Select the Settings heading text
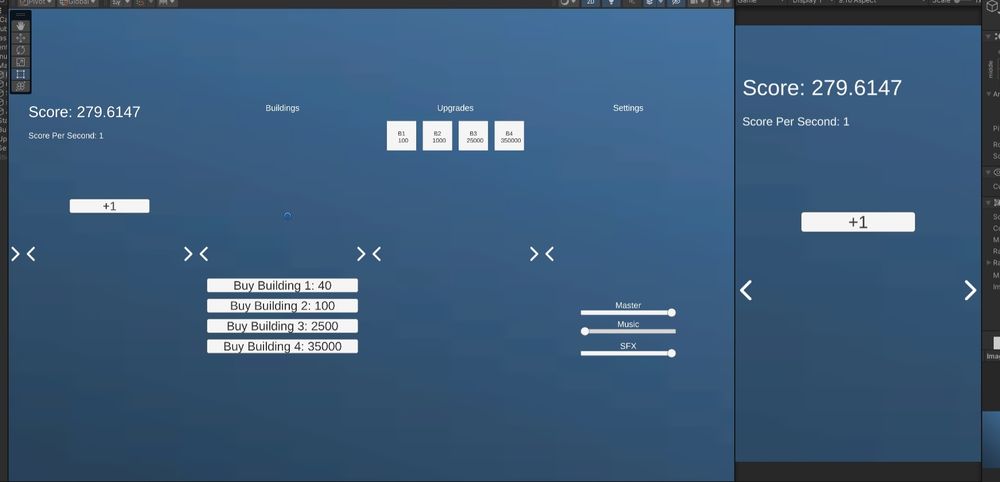The image size is (1000, 482). [628, 108]
